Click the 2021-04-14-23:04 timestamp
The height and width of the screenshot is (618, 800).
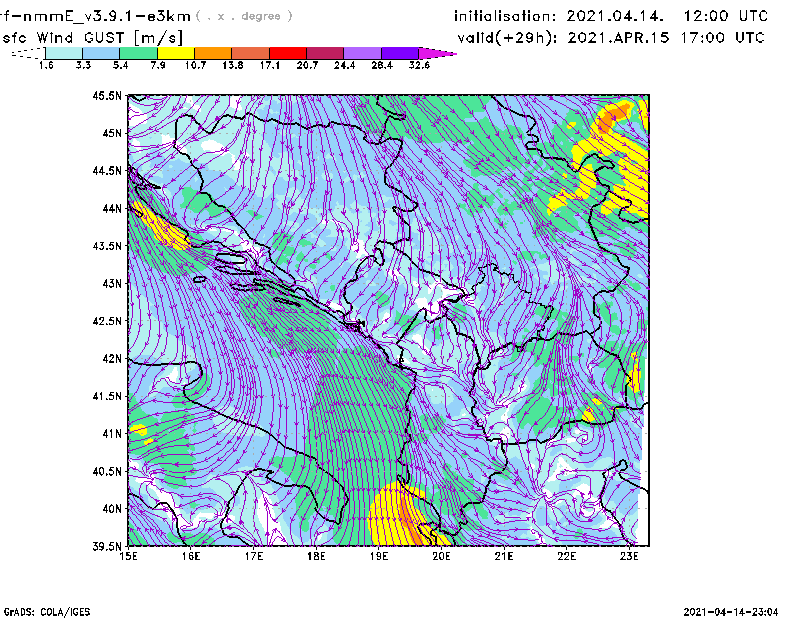(731, 612)
